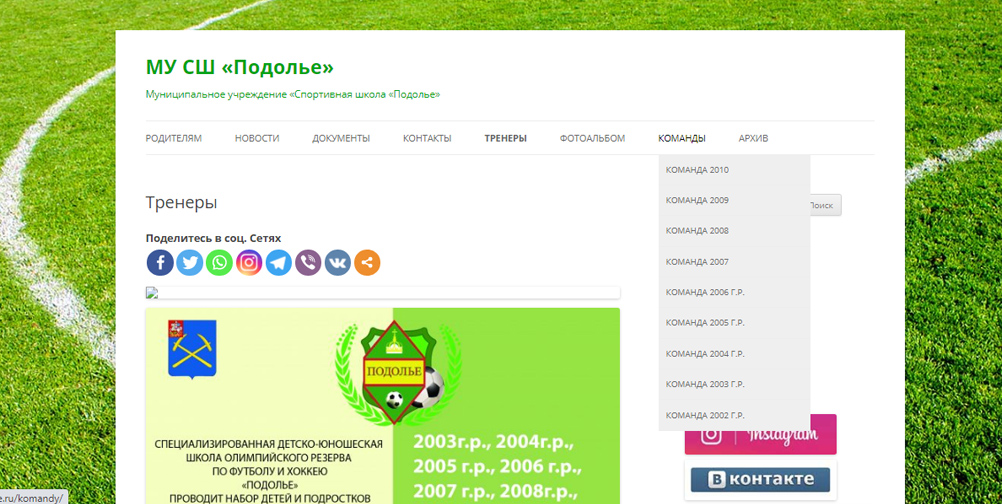1002x504 pixels.
Task: Open the Подолье recruitment poster image
Action: [382, 405]
